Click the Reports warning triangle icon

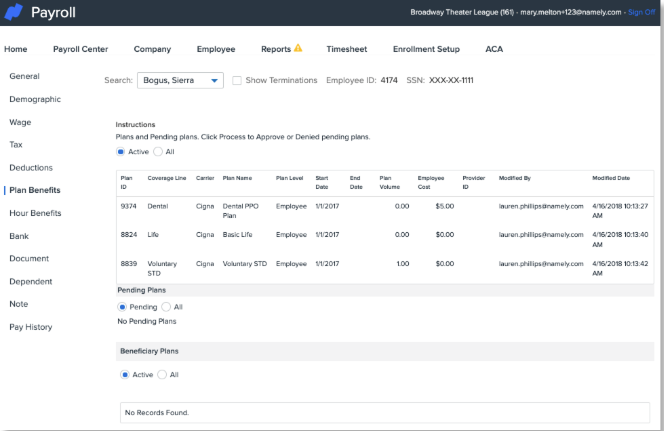(x=298, y=48)
